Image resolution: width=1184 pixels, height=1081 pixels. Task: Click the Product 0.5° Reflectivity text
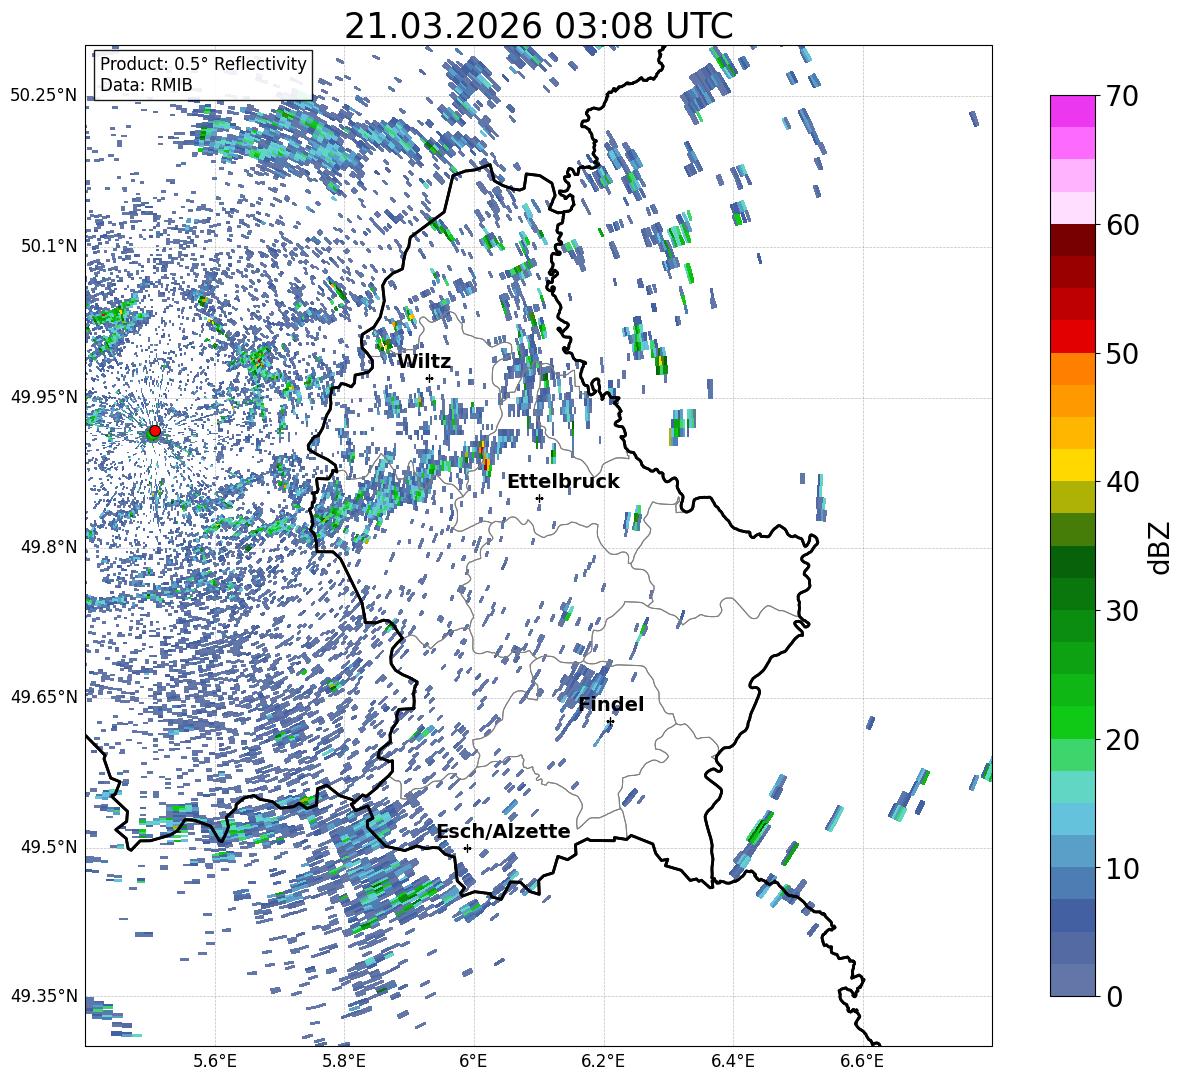[203, 64]
